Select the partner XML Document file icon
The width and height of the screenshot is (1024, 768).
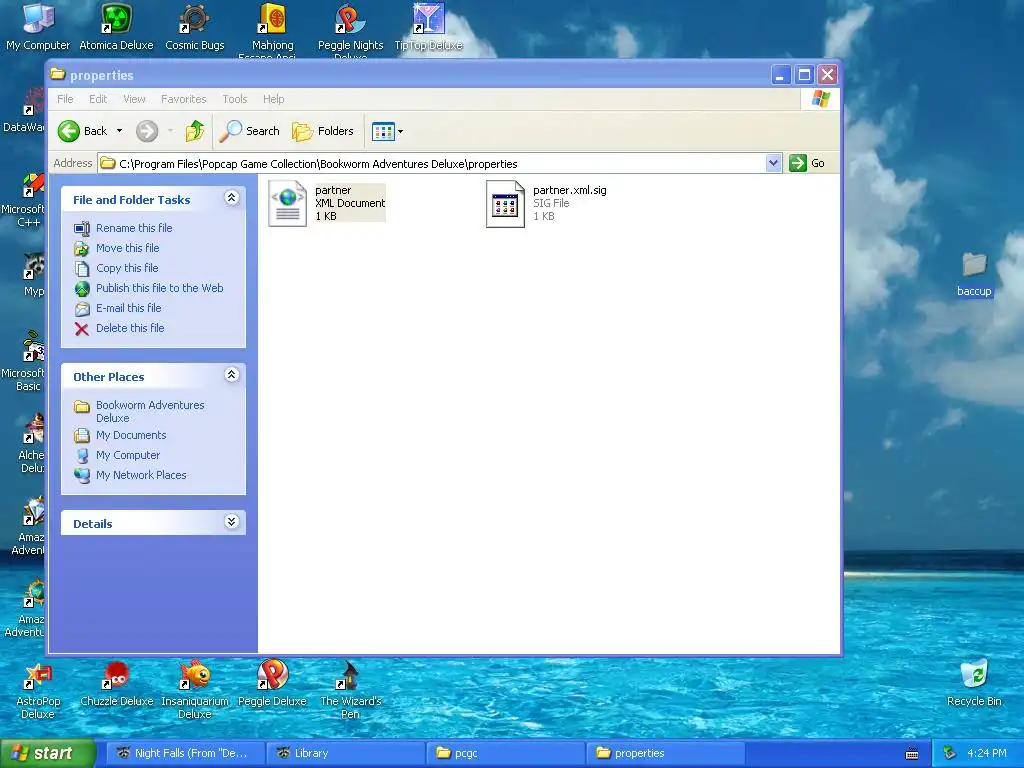[287, 204]
